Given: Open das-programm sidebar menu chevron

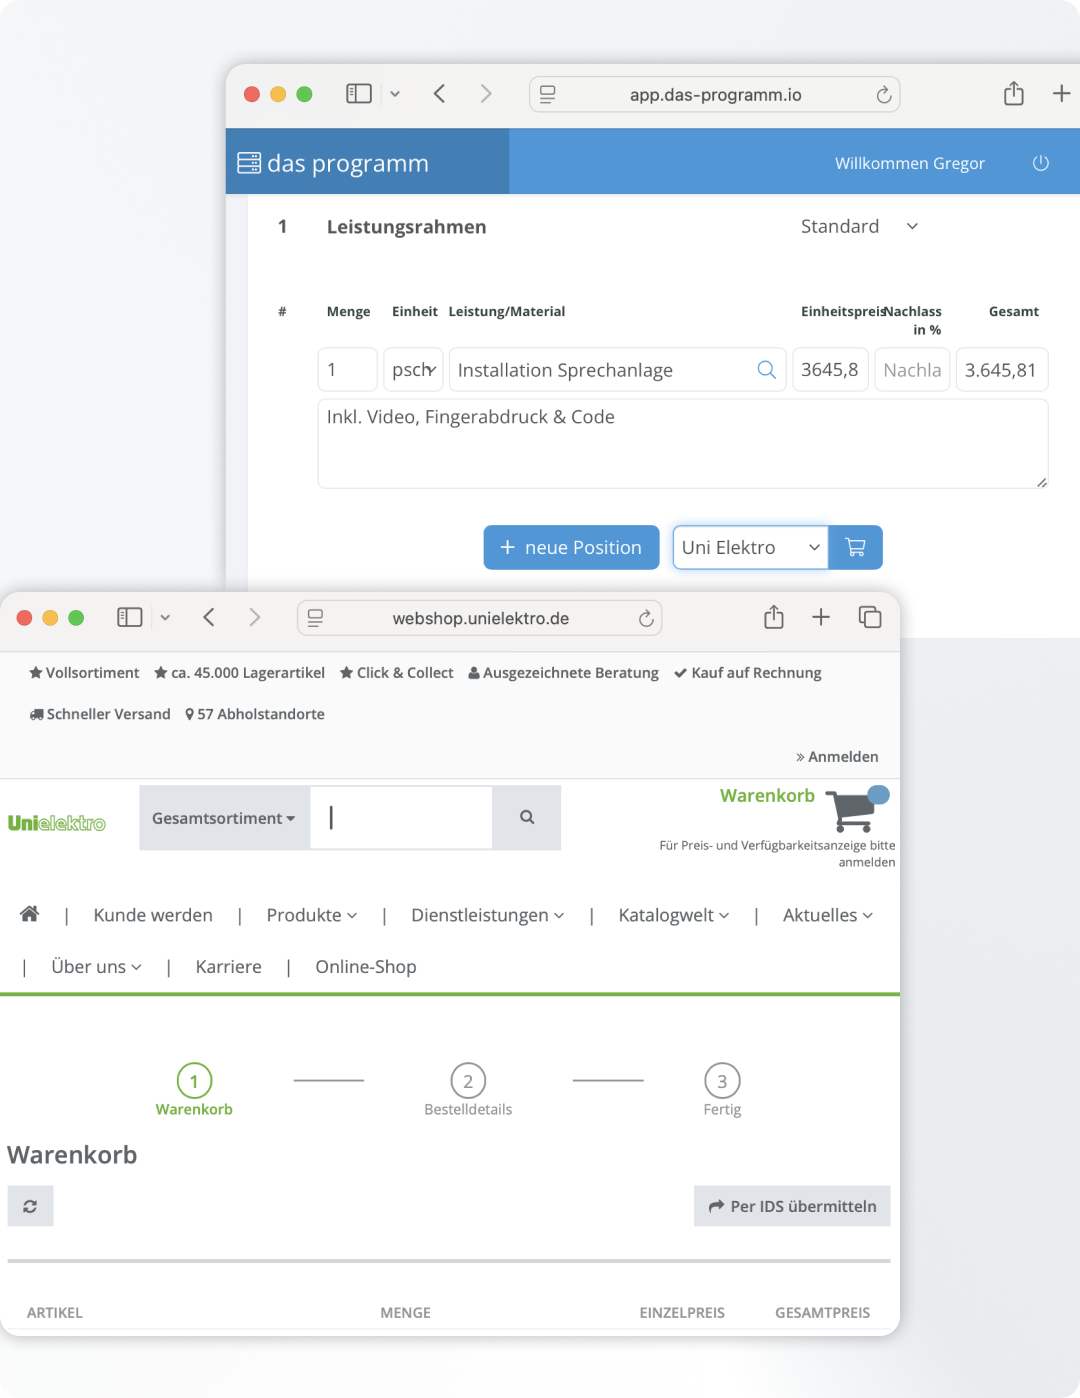Looking at the screenshot, I should tap(395, 94).
